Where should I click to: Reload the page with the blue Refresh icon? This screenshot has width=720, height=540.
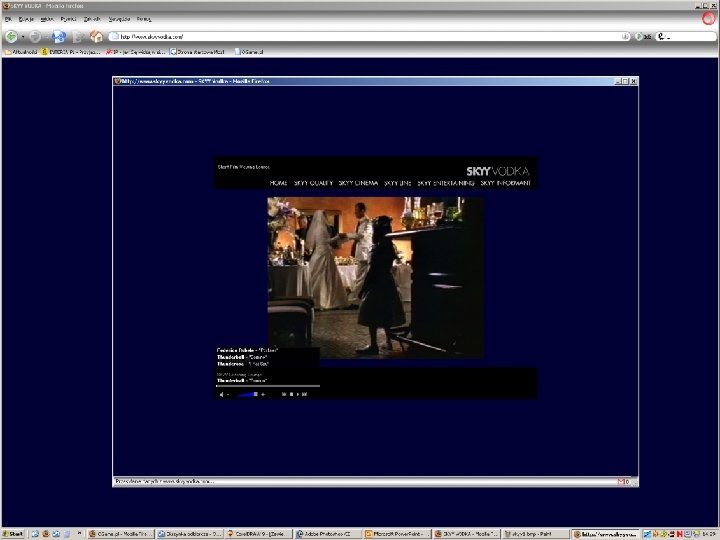point(59,37)
